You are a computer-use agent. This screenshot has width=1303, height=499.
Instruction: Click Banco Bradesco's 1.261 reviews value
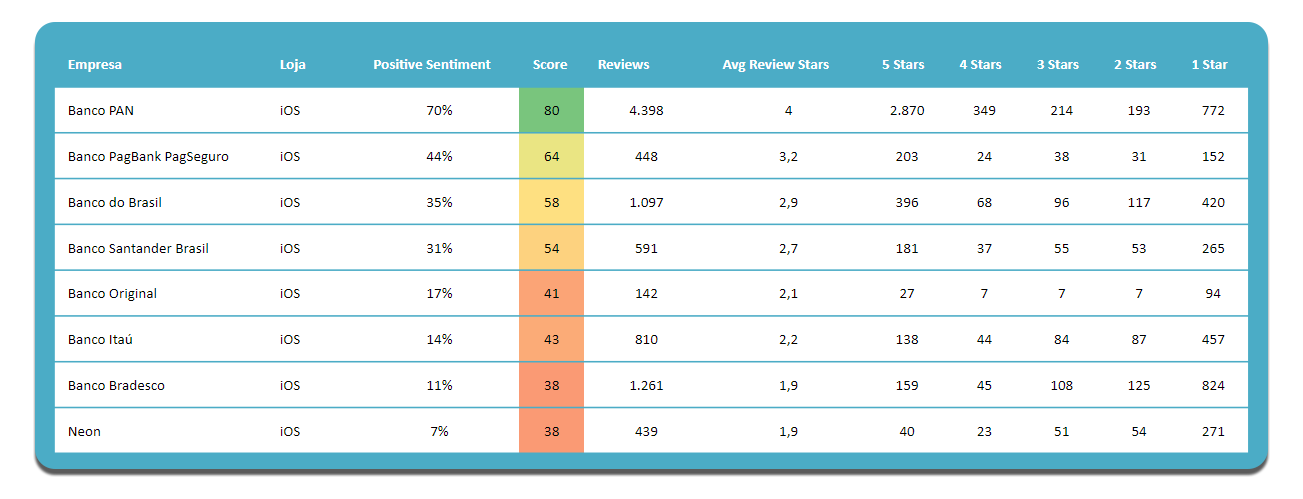646,386
